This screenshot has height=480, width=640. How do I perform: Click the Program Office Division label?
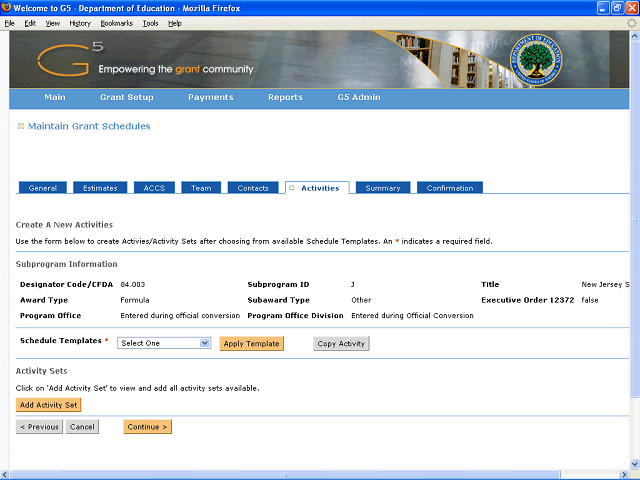[296, 316]
